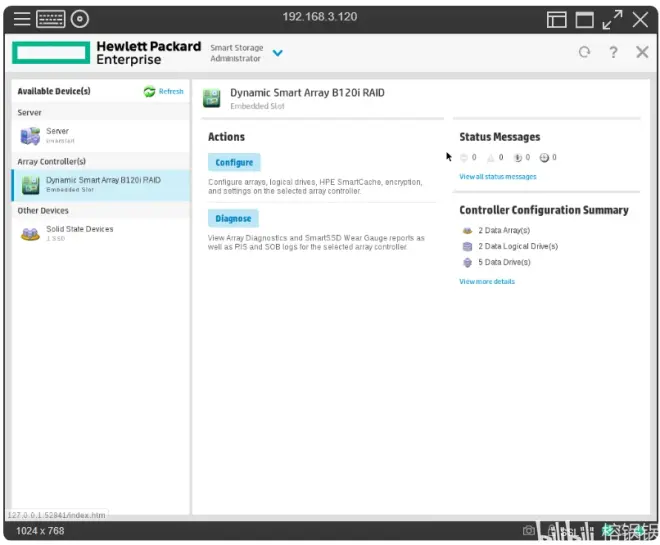
Task: Click the array controller icon in the sidebar
Action: 30,185
